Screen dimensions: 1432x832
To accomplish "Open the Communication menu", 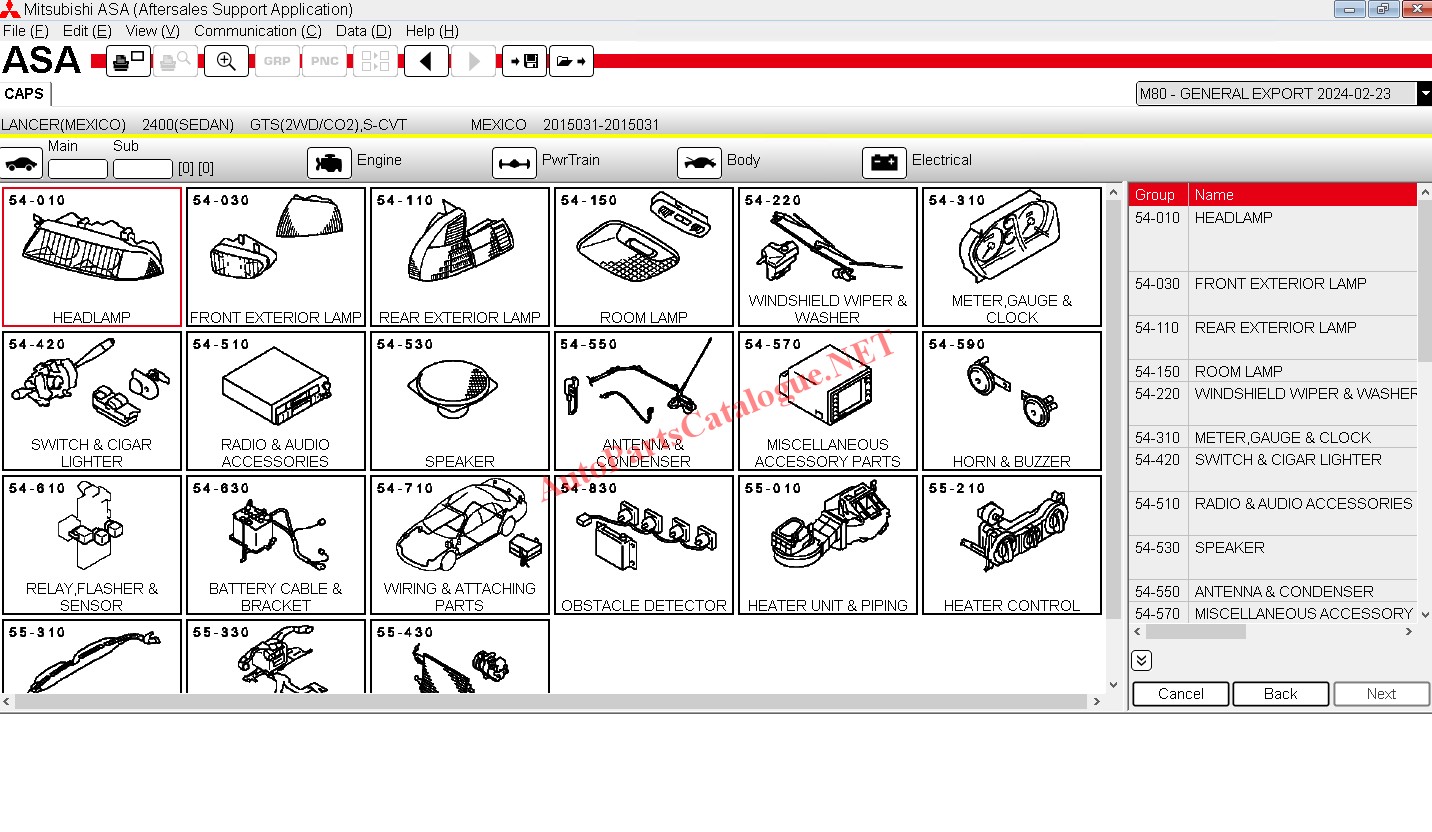I will coord(258,31).
